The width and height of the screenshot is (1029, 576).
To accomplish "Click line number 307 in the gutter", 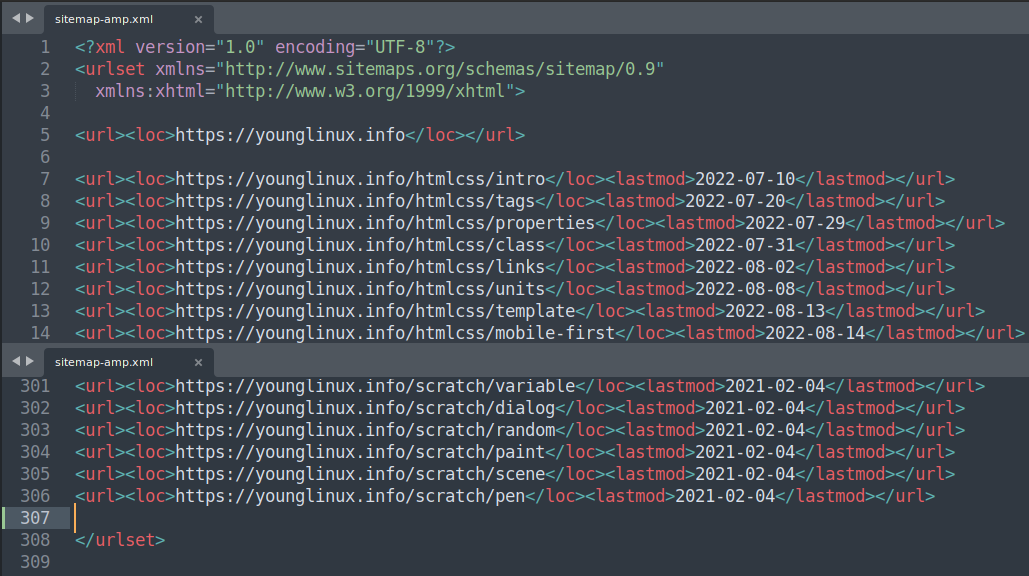I will [x=35, y=518].
